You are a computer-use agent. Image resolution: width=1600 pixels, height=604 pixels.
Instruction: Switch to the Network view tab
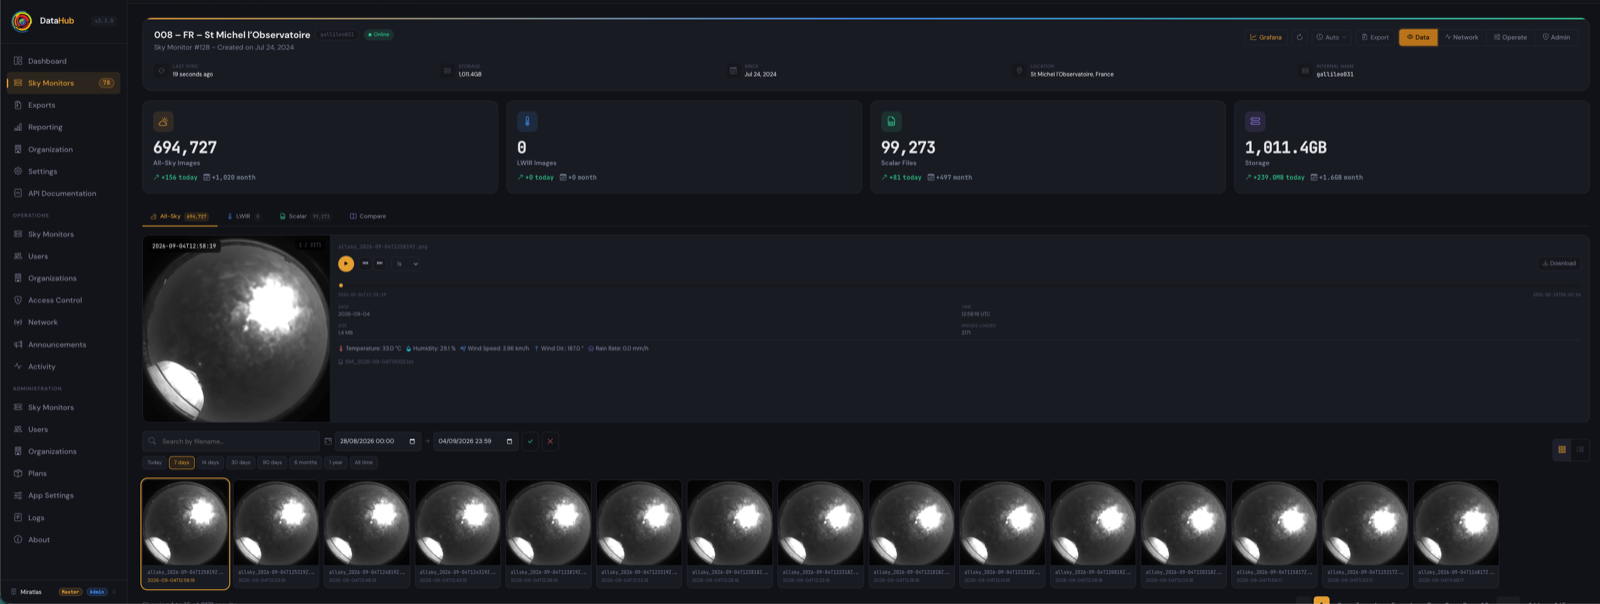(1461, 37)
